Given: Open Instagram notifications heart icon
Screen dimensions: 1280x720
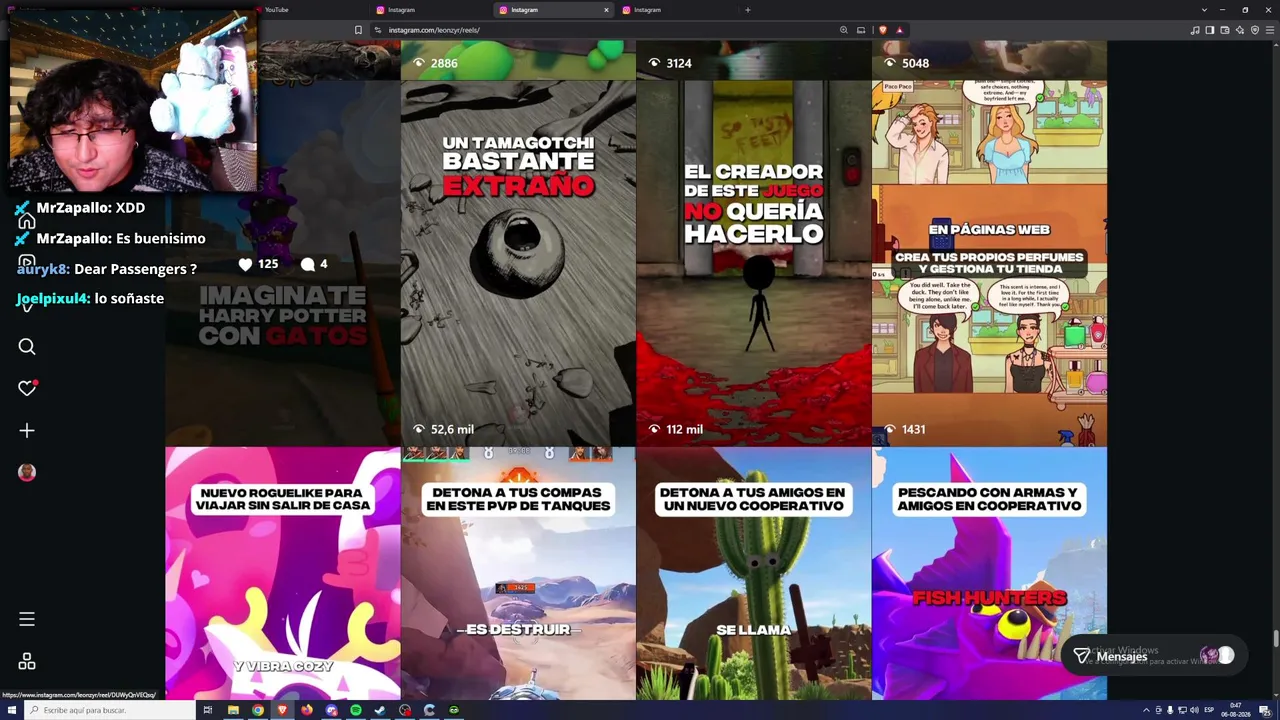Looking at the screenshot, I should [27, 388].
